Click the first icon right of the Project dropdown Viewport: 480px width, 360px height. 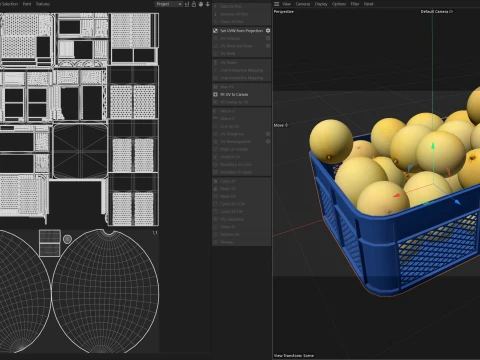pyautogui.click(x=187, y=4)
